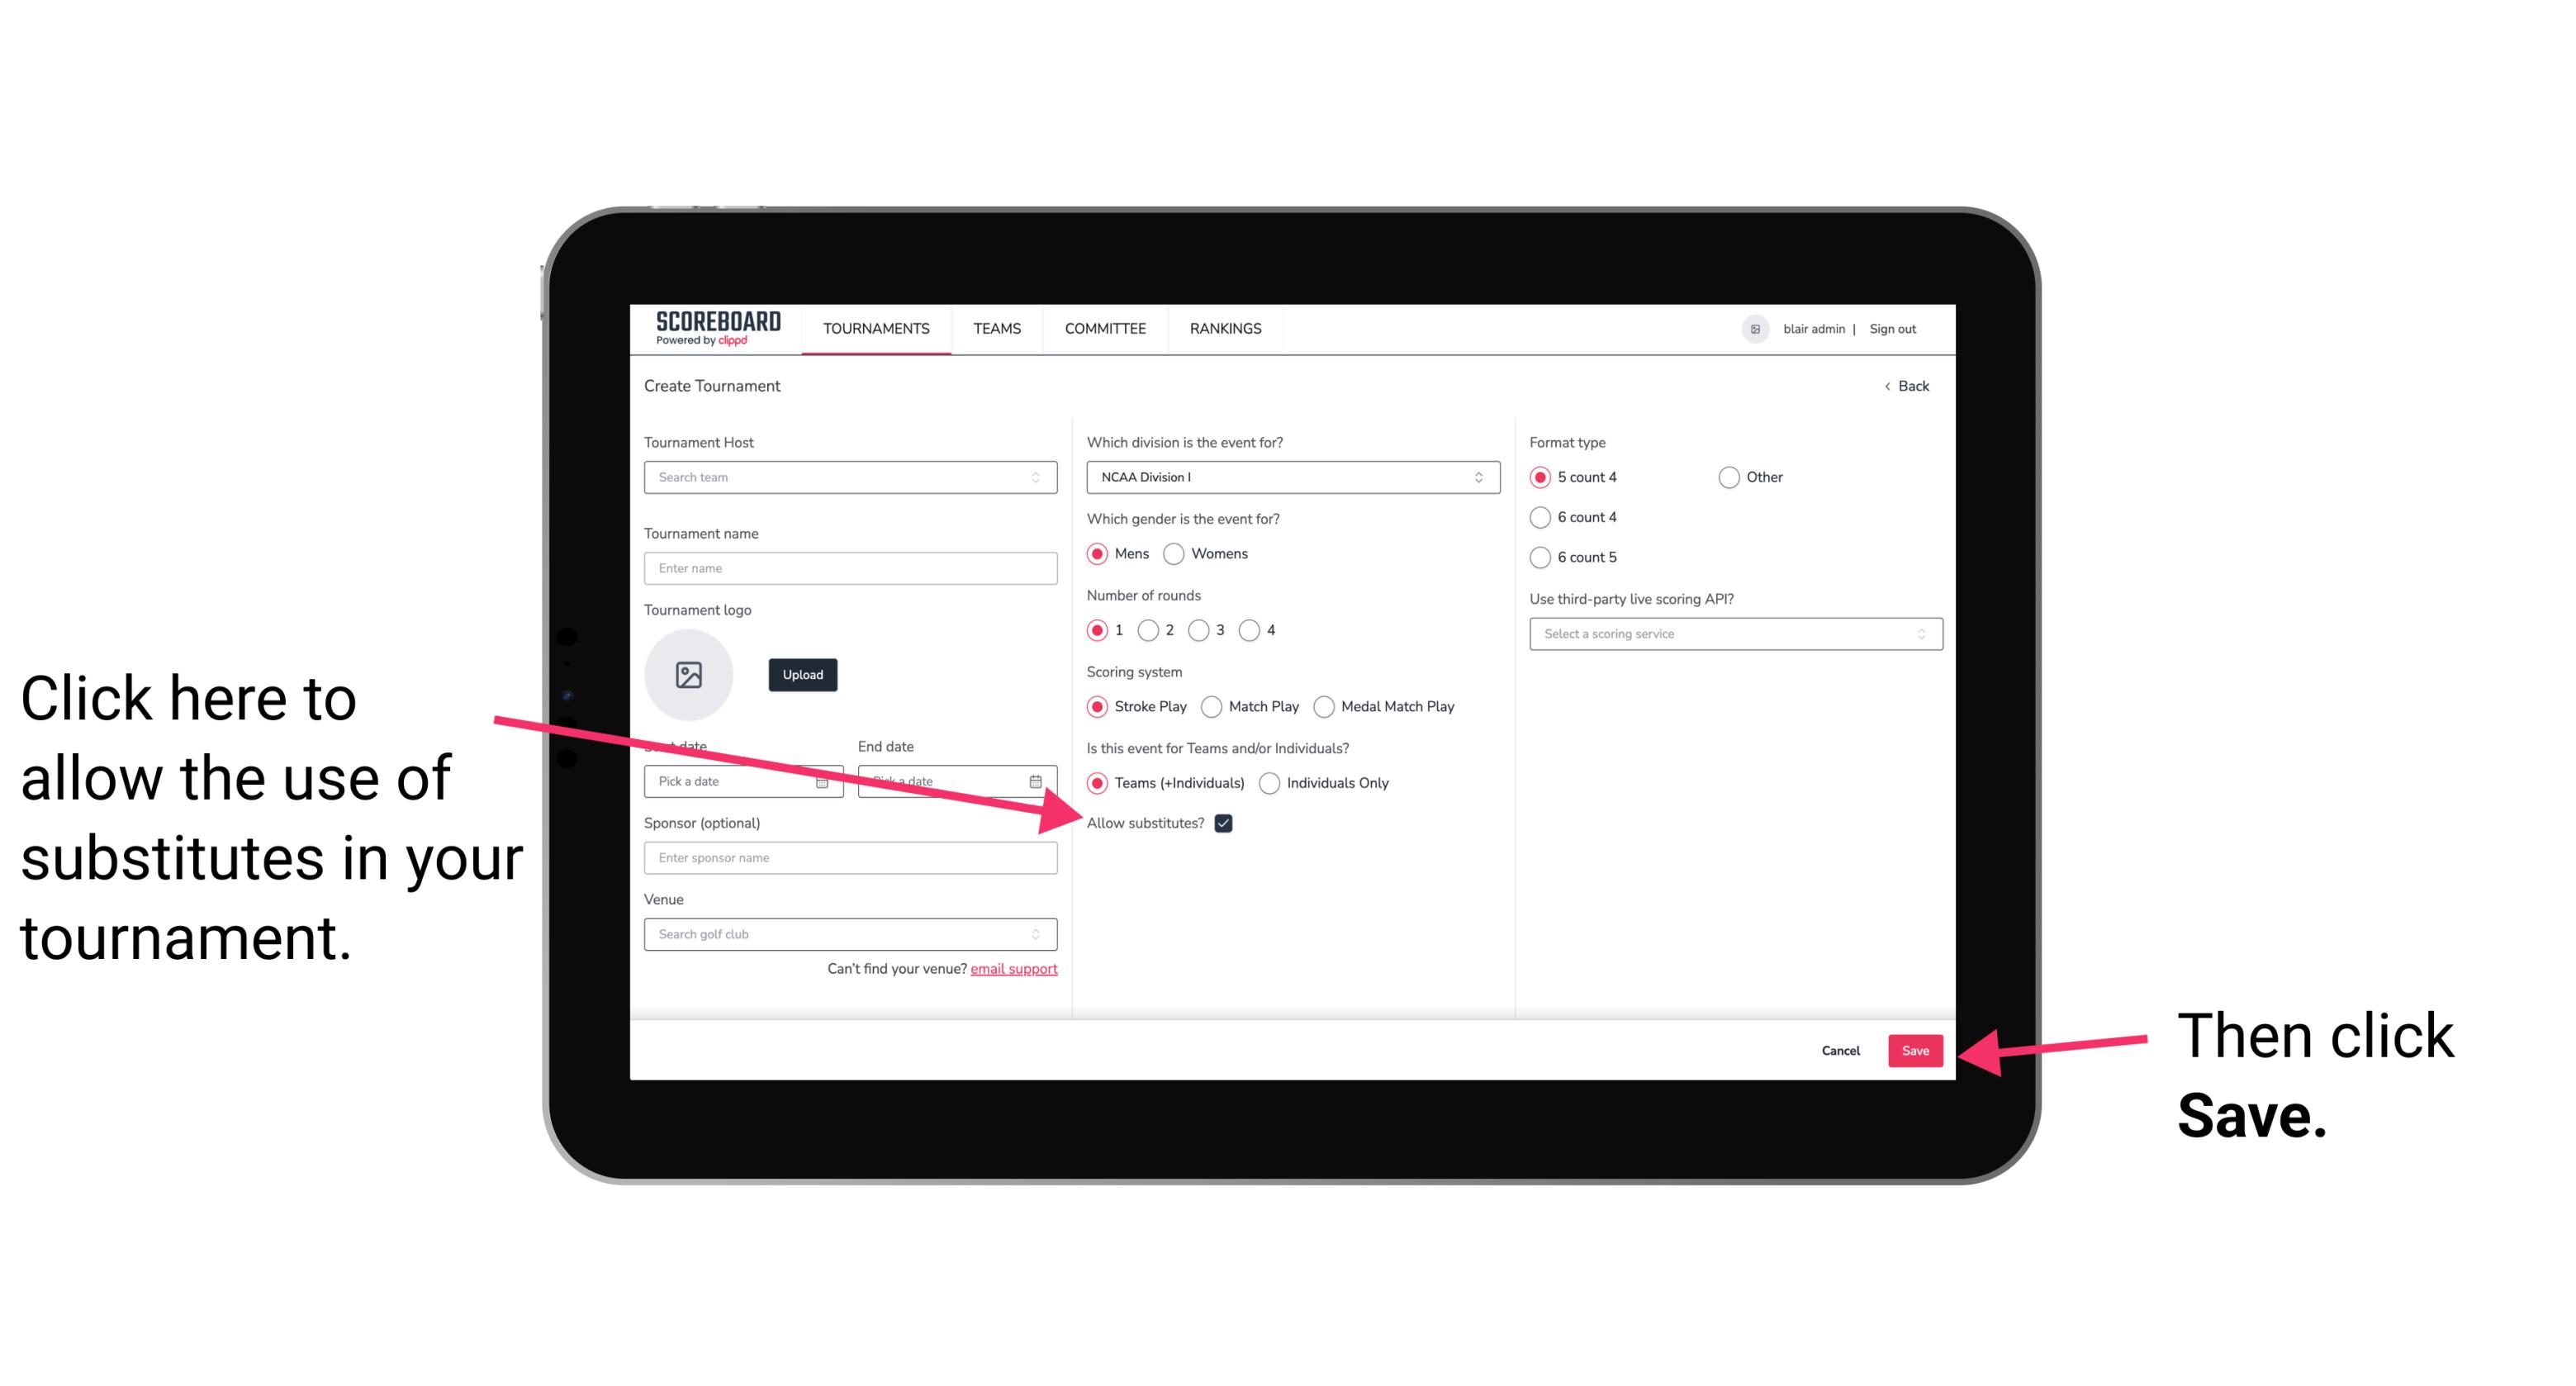Click the Save button
Viewport: 2576px width, 1386px height.
tap(1916, 1050)
